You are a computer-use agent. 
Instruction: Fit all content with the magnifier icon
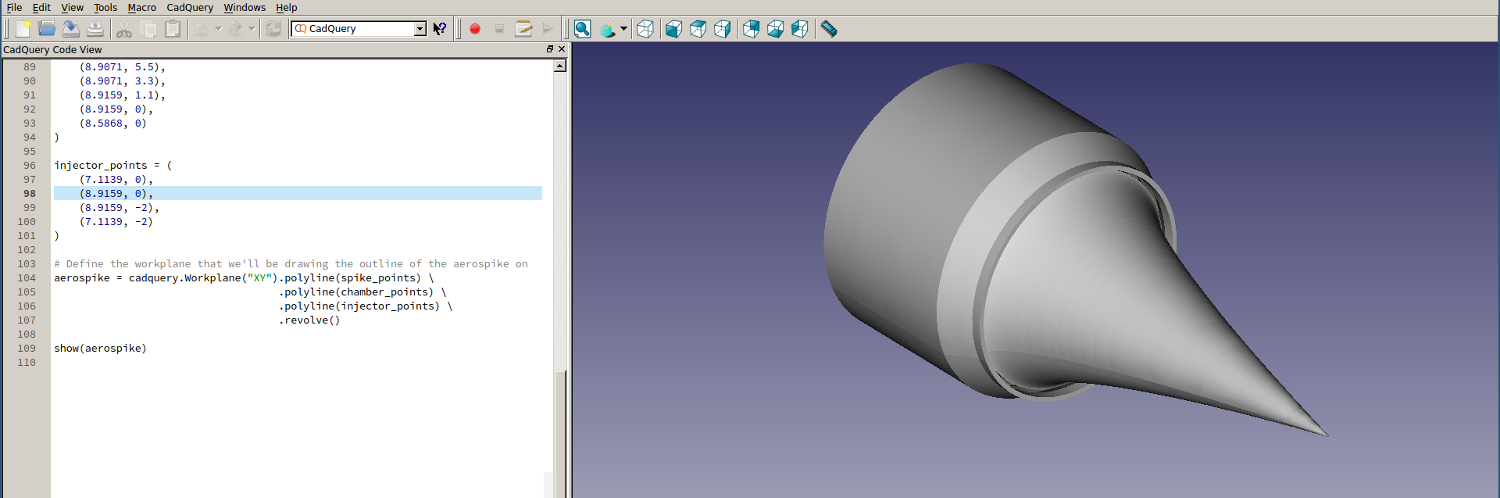coord(582,29)
